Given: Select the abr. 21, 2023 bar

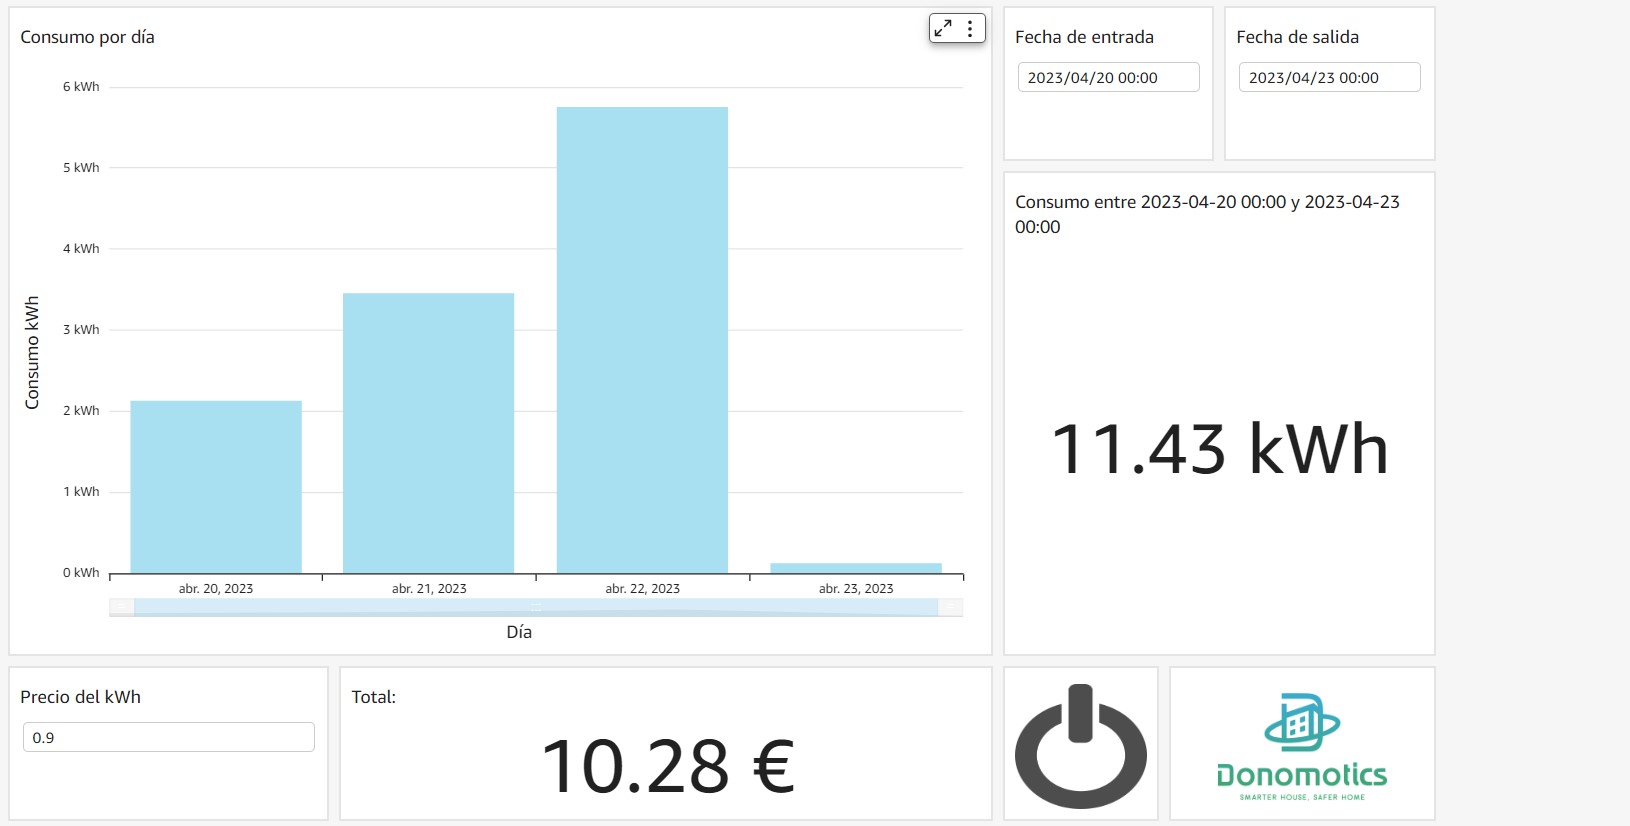Looking at the screenshot, I should pos(428,433).
